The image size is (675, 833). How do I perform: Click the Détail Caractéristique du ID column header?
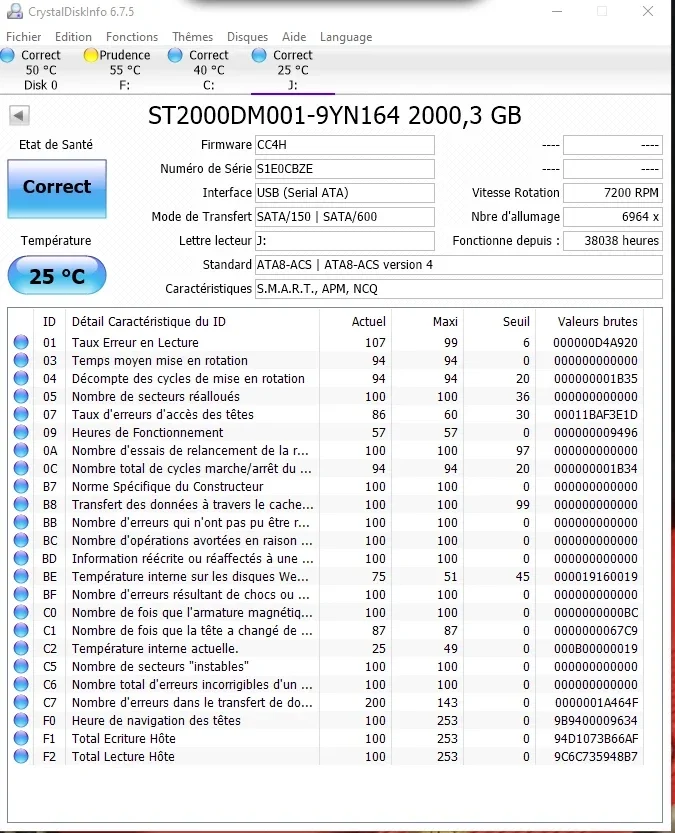click(x=192, y=321)
